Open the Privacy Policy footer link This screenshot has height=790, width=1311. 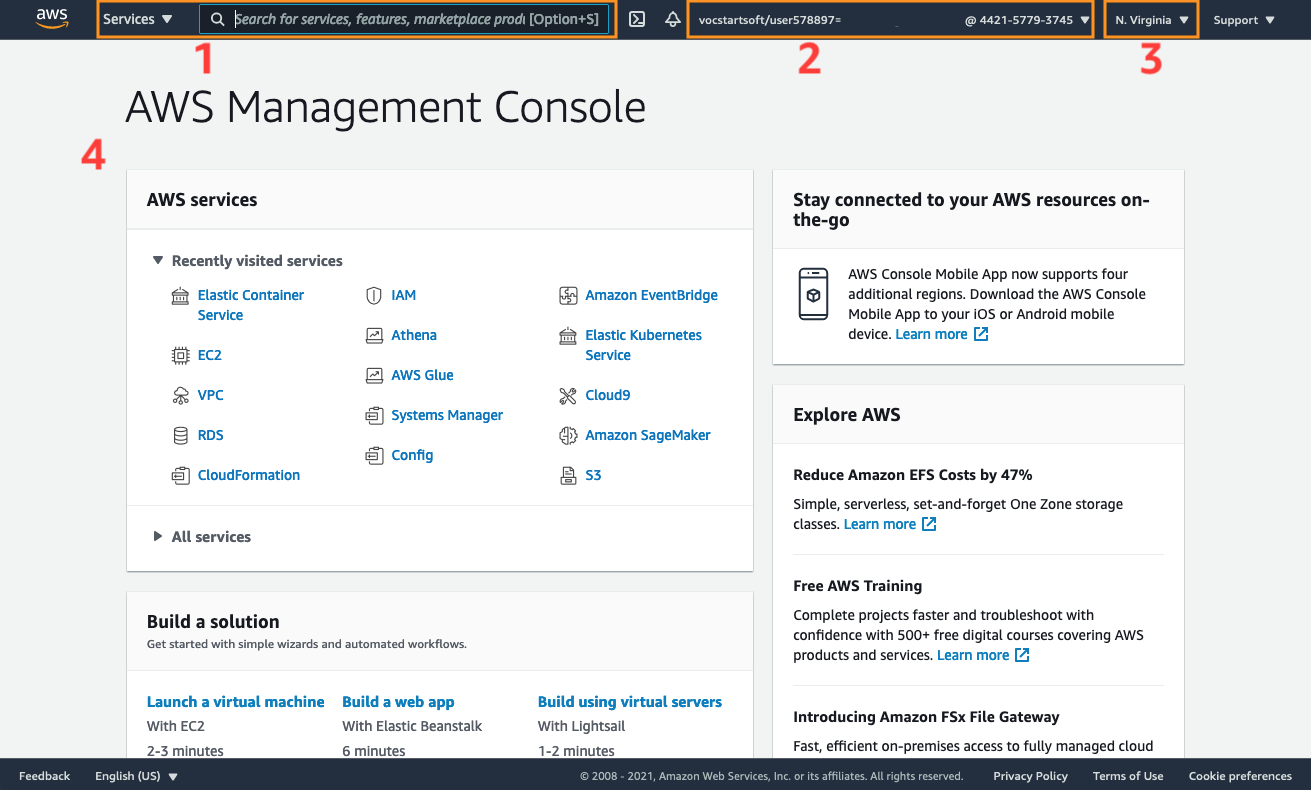point(1030,776)
